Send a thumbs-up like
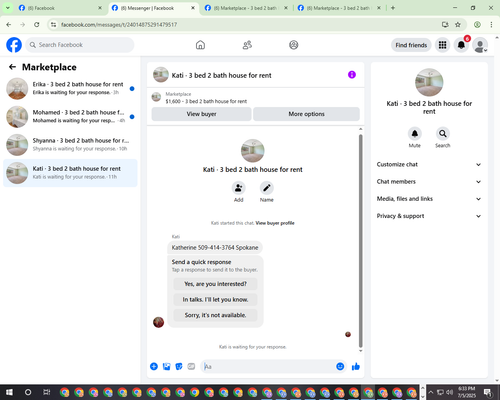This screenshot has height=400, width=500. pyautogui.click(x=356, y=367)
